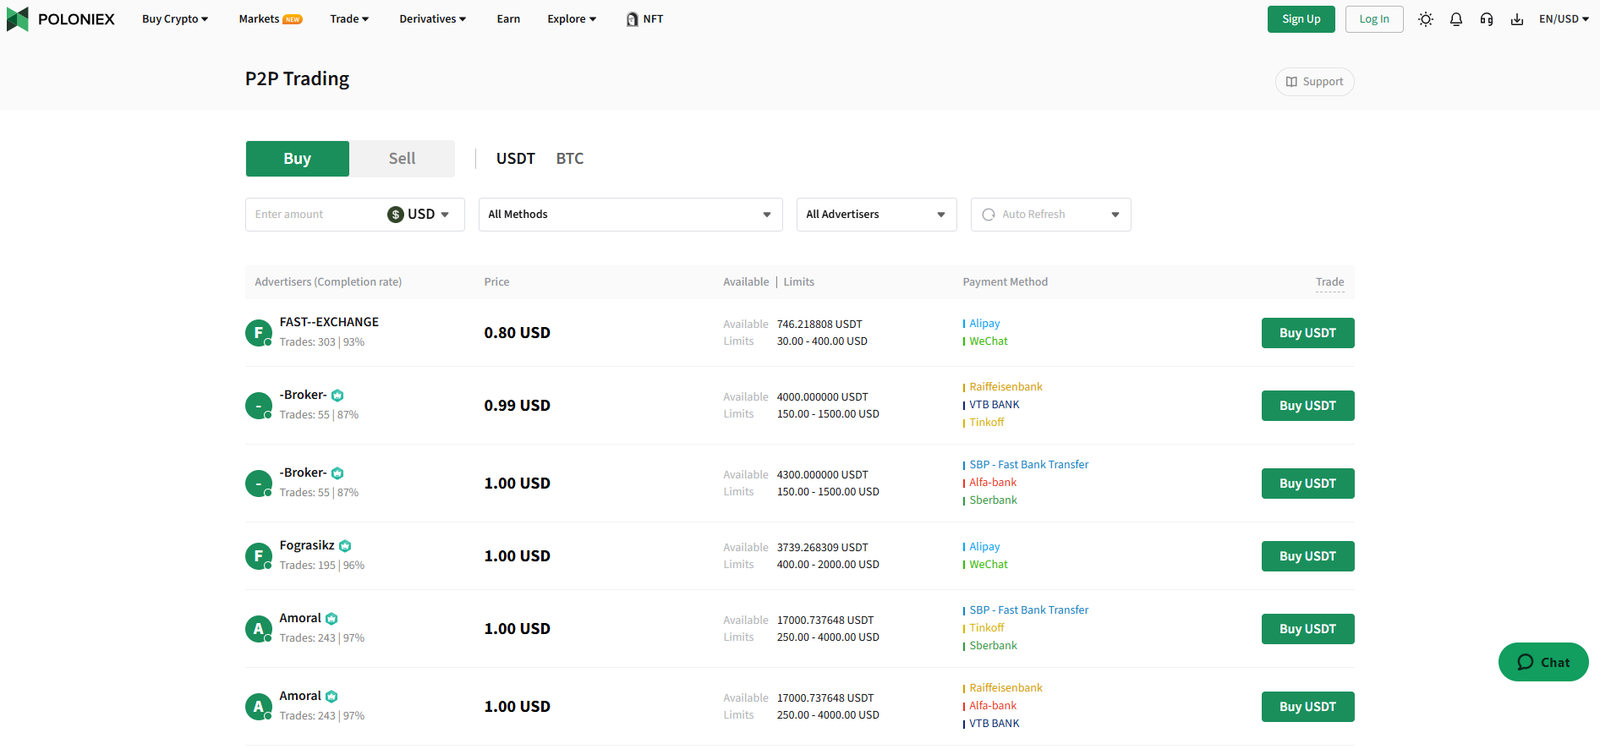Image resolution: width=1600 pixels, height=748 pixels.
Task: Select the USDT coin tab
Action: [515, 158]
